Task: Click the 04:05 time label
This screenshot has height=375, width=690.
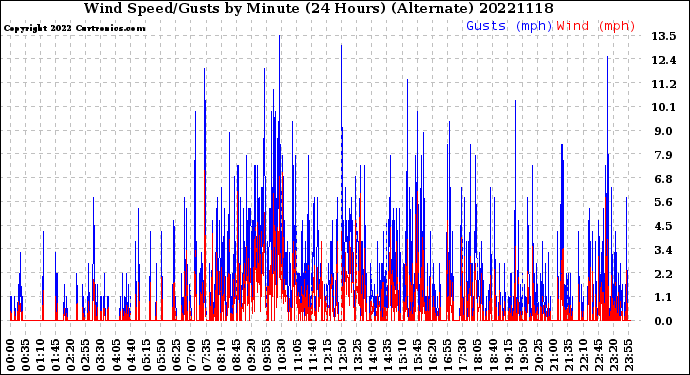Action: click(116, 355)
